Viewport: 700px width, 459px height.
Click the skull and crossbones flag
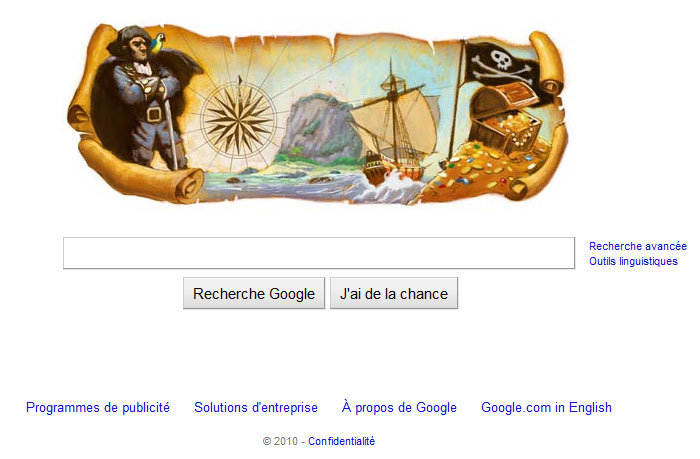point(503,68)
